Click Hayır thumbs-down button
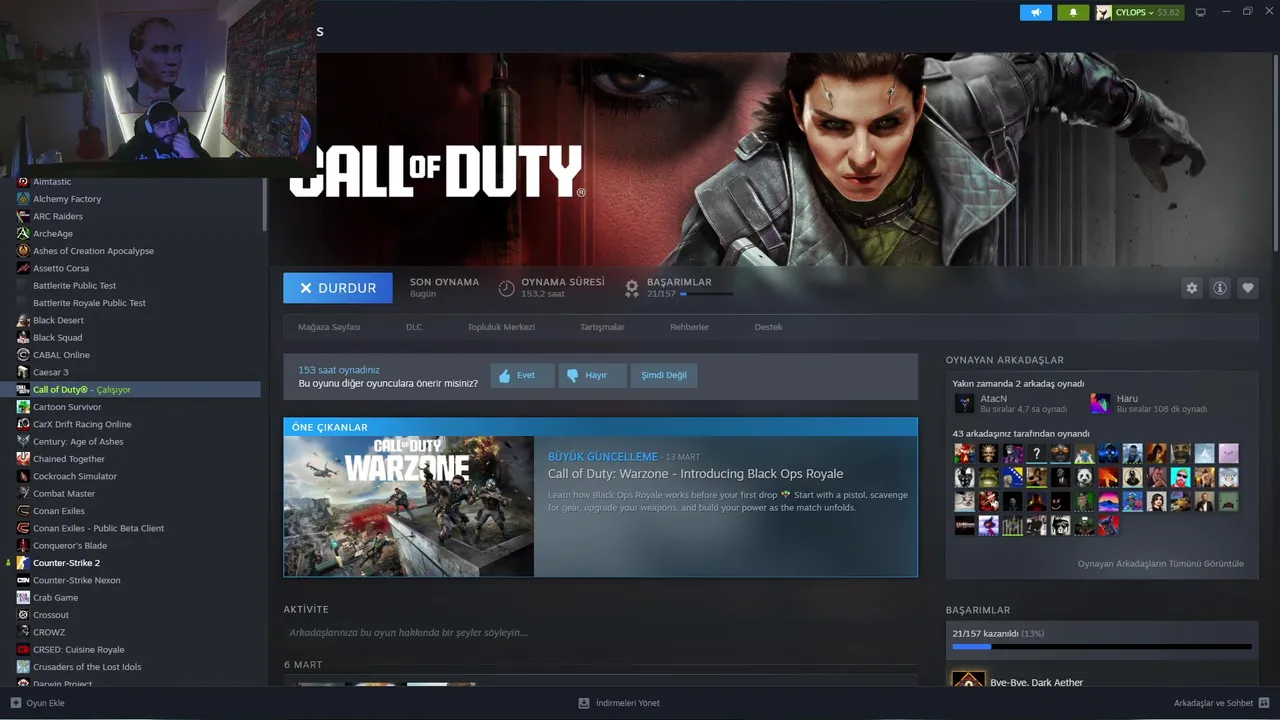 pos(592,376)
